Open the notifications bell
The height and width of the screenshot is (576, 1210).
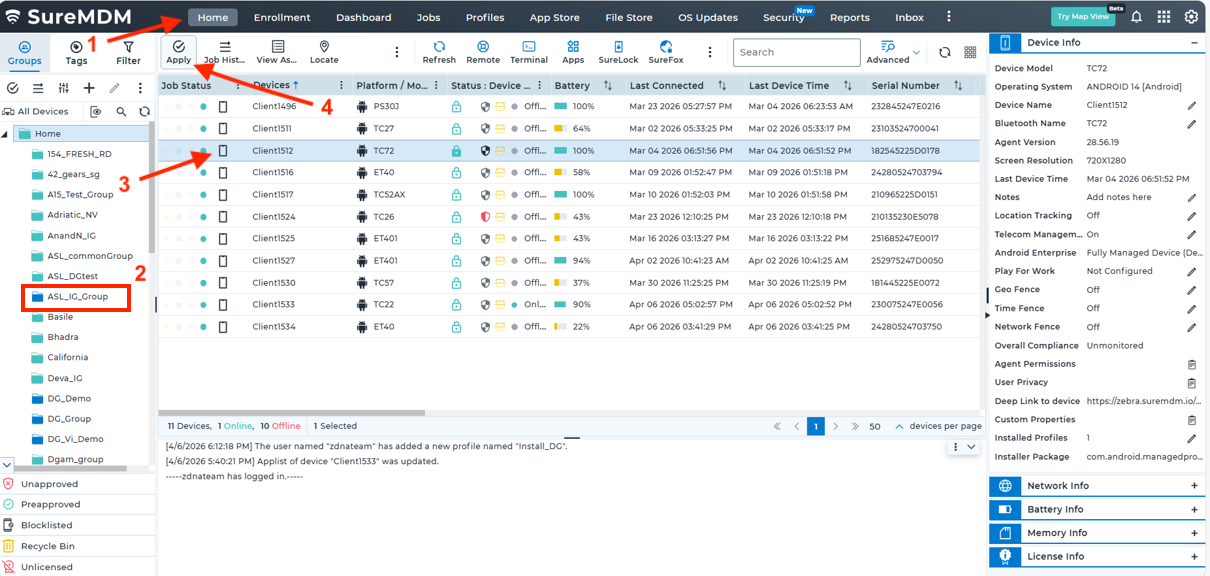point(1136,17)
